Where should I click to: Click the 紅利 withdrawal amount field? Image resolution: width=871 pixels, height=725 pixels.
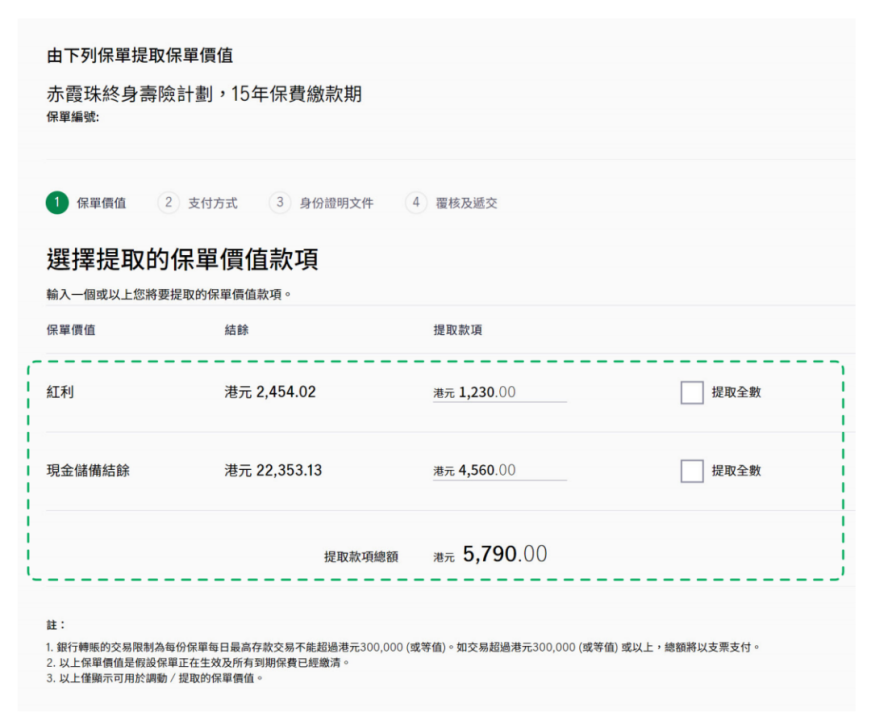pos(510,393)
